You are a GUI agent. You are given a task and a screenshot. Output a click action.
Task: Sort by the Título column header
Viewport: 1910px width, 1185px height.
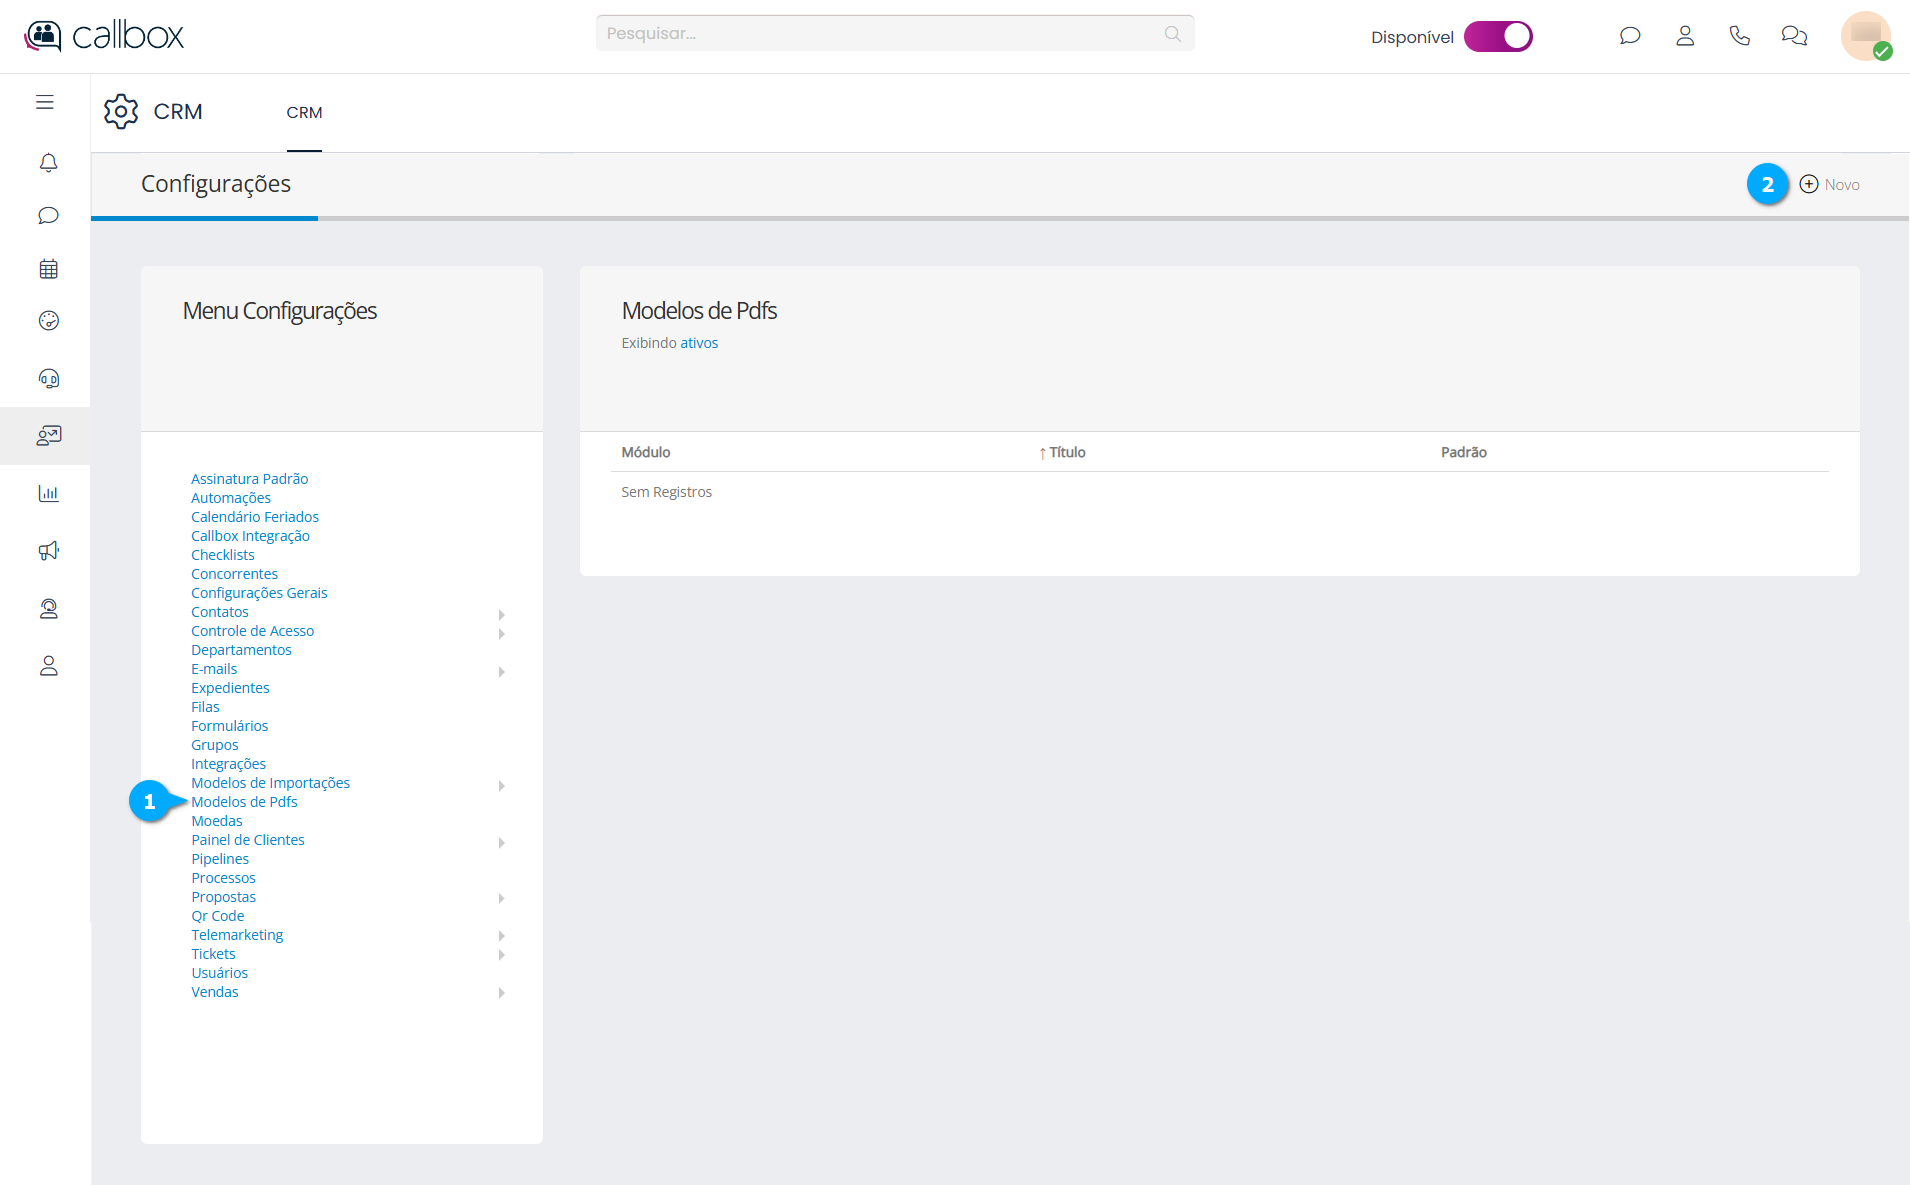click(x=1066, y=453)
